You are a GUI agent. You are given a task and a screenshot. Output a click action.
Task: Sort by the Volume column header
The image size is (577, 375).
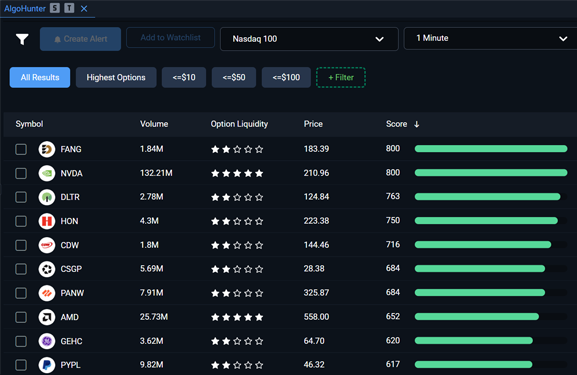(x=154, y=124)
